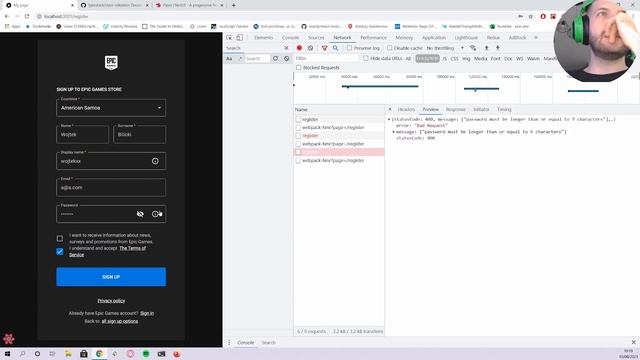Open the Privacy policy link
Image resolution: width=640 pixels, height=360 pixels.
click(x=111, y=301)
